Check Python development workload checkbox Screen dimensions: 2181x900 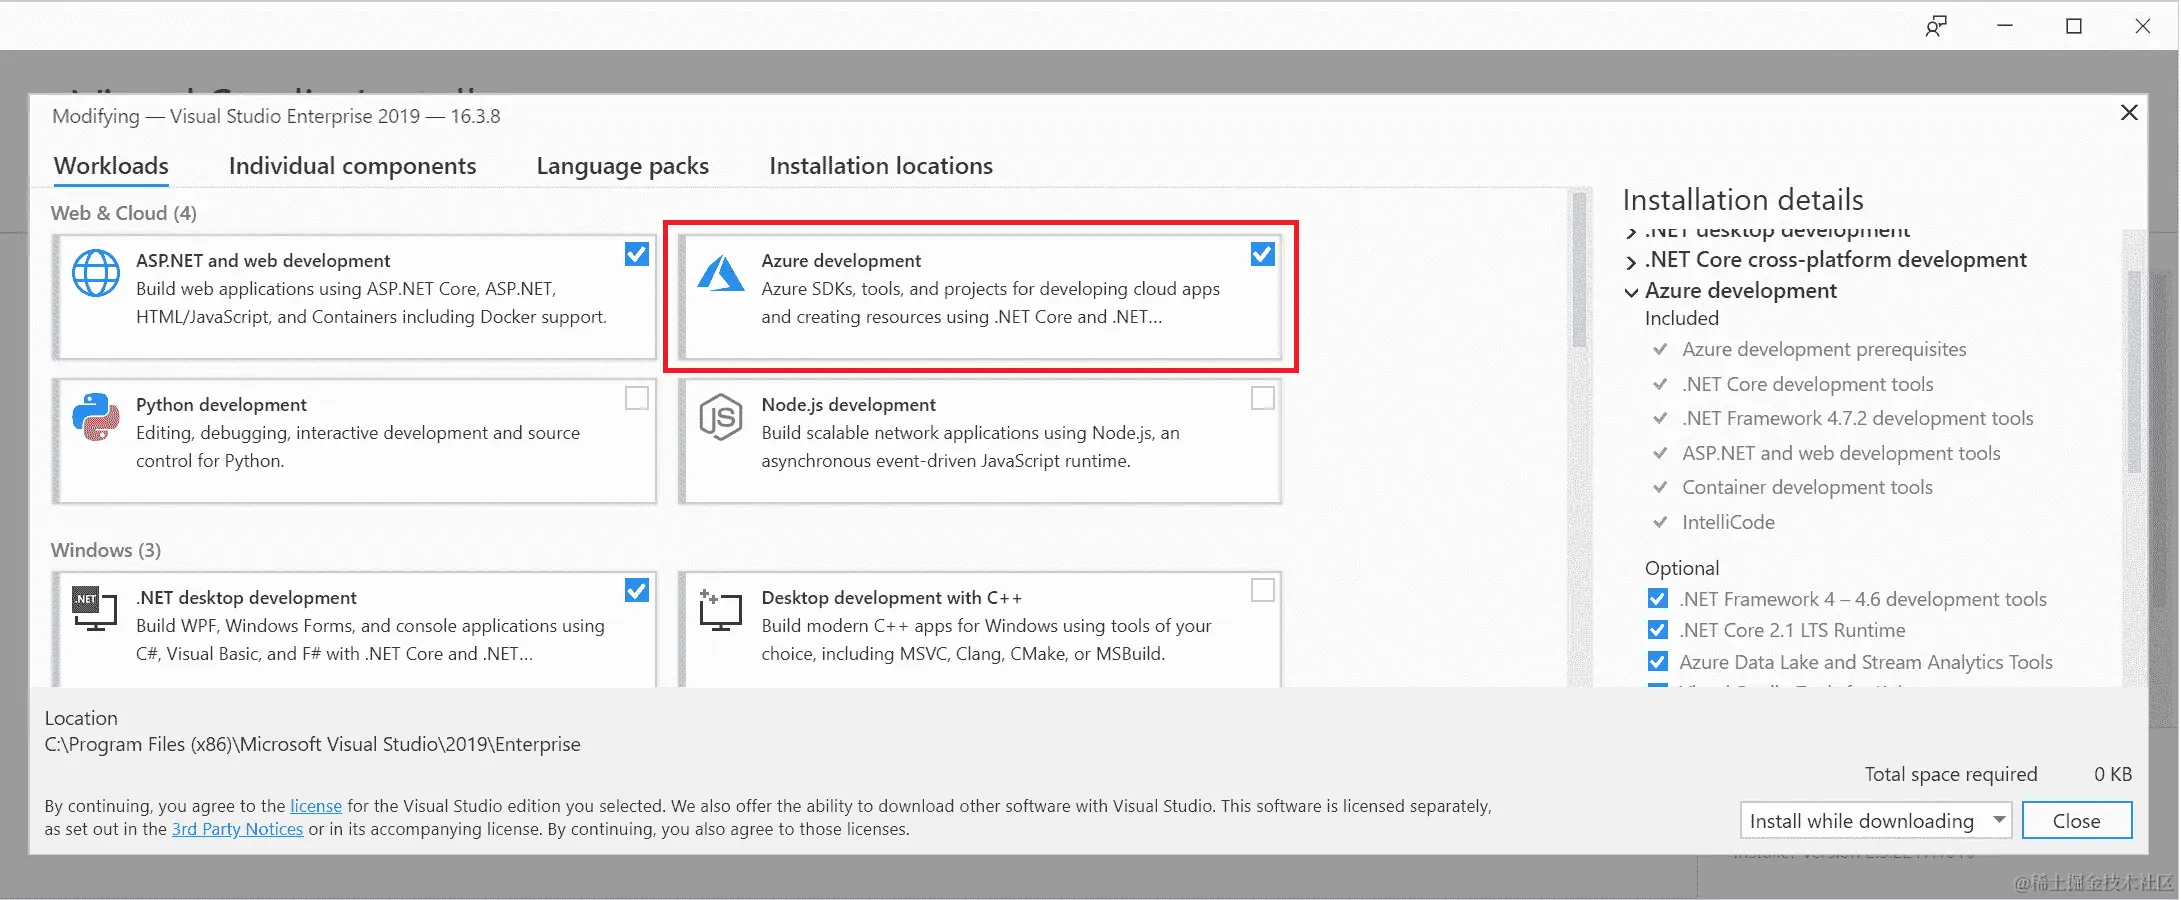pyautogui.click(x=637, y=398)
